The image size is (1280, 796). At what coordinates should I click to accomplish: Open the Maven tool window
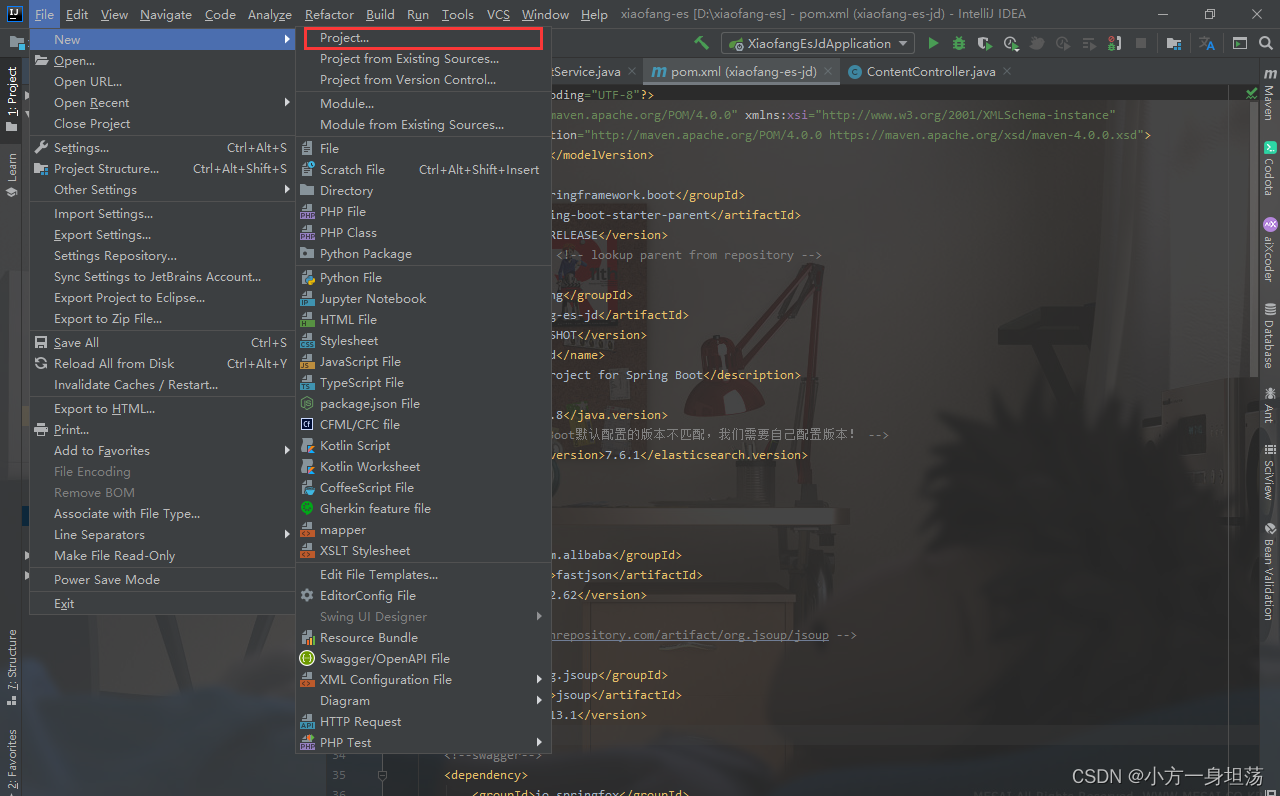tap(1269, 96)
